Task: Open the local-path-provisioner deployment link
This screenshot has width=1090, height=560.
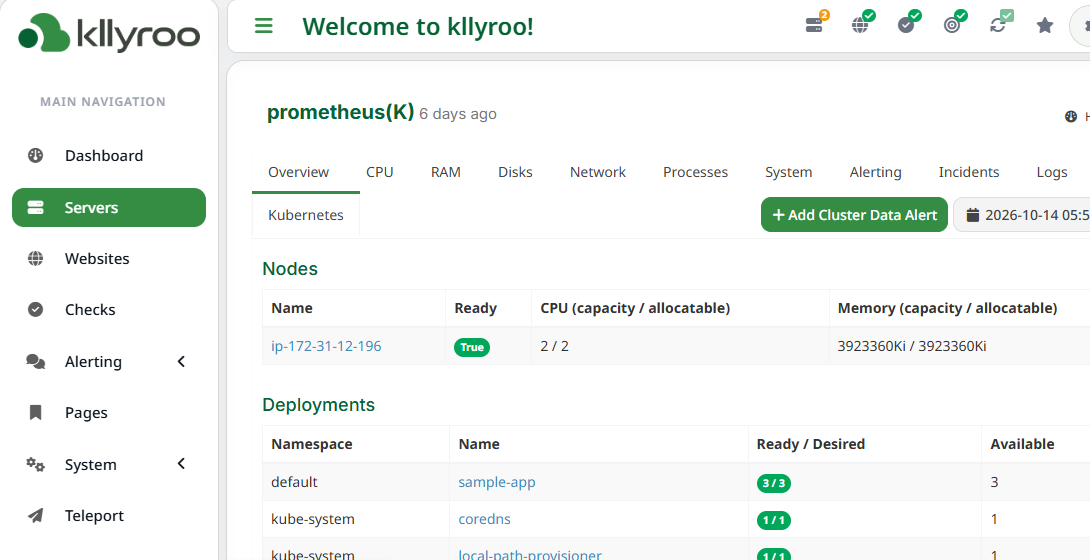Action: pyautogui.click(x=530, y=554)
